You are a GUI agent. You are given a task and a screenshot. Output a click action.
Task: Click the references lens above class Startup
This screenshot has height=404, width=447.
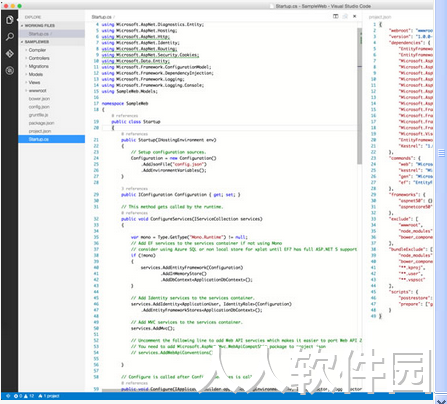pos(125,116)
